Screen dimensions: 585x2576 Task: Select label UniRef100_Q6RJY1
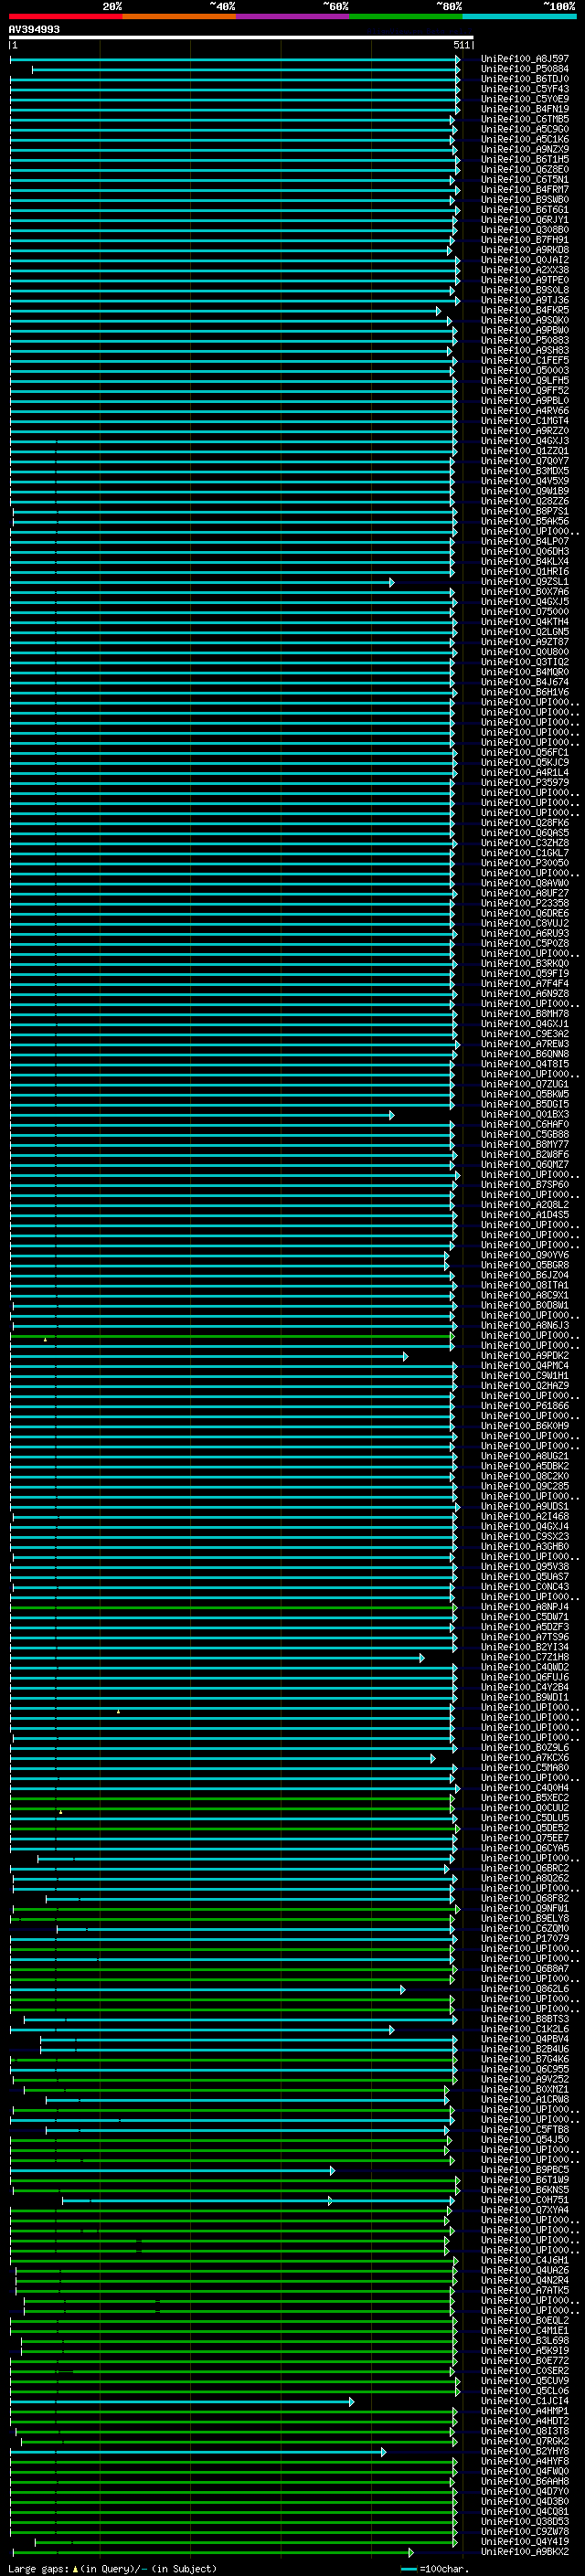pos(525,220)
